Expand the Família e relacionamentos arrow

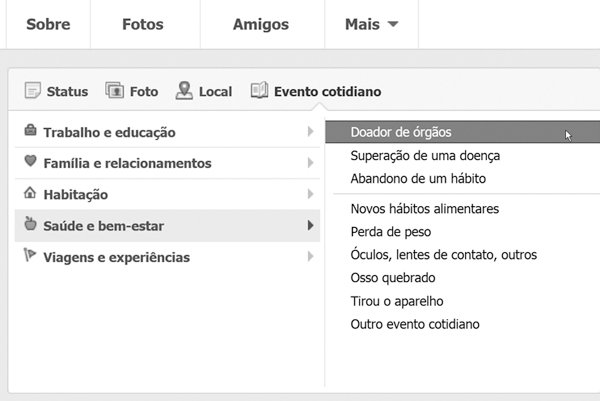[x=310, y=163]
